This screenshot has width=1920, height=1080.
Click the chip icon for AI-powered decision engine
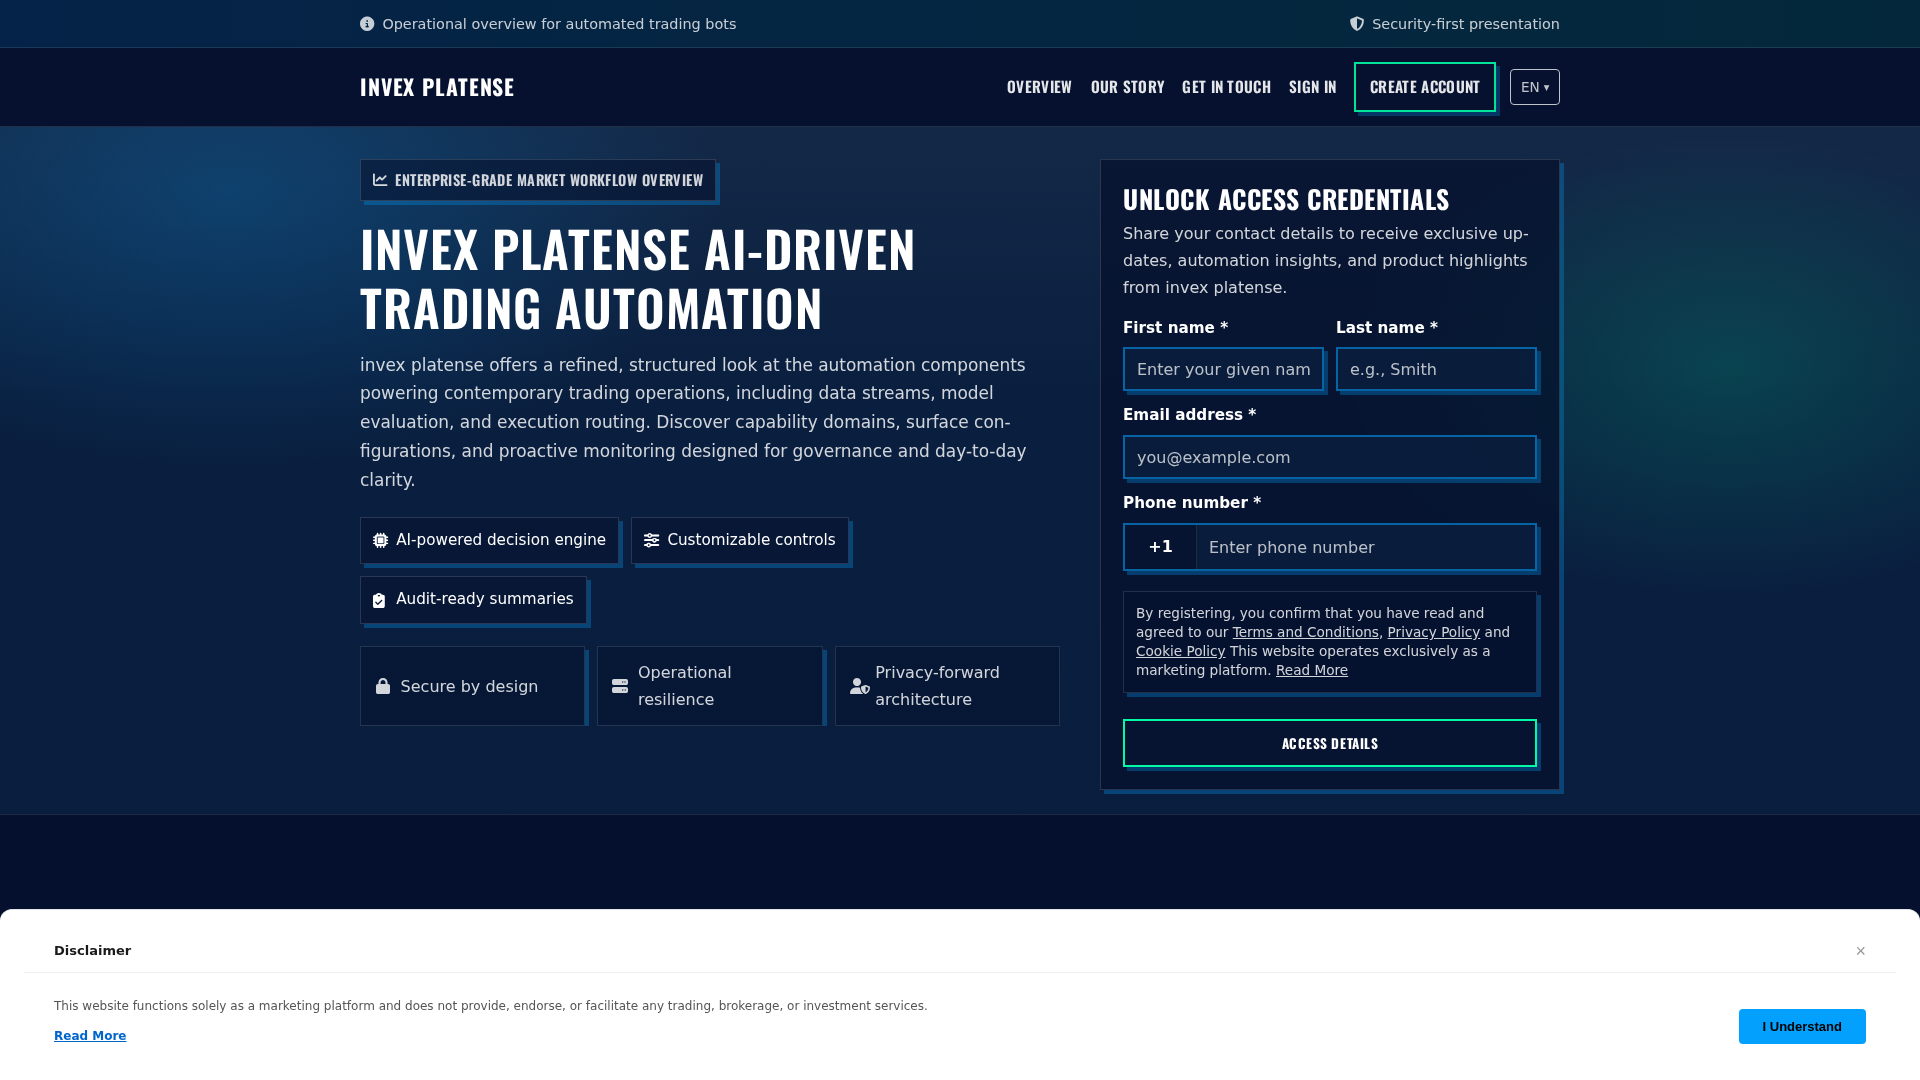[x=381, y=541]
